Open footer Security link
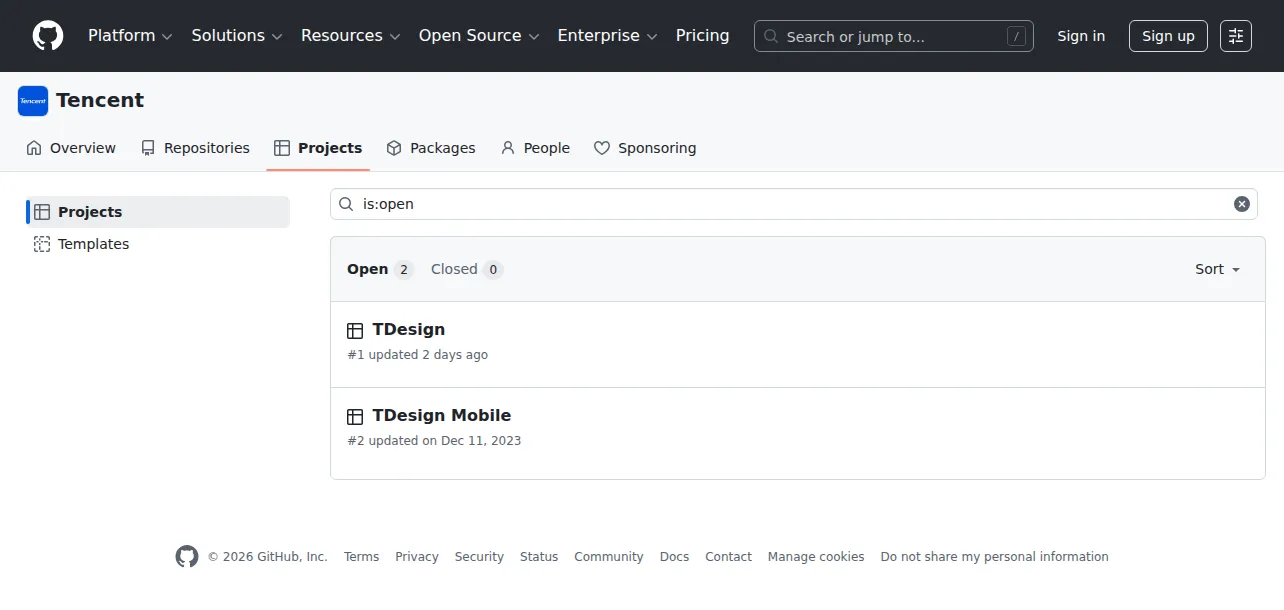The width and height of the screenshot is (1284, 610). [x=479, y=557]
